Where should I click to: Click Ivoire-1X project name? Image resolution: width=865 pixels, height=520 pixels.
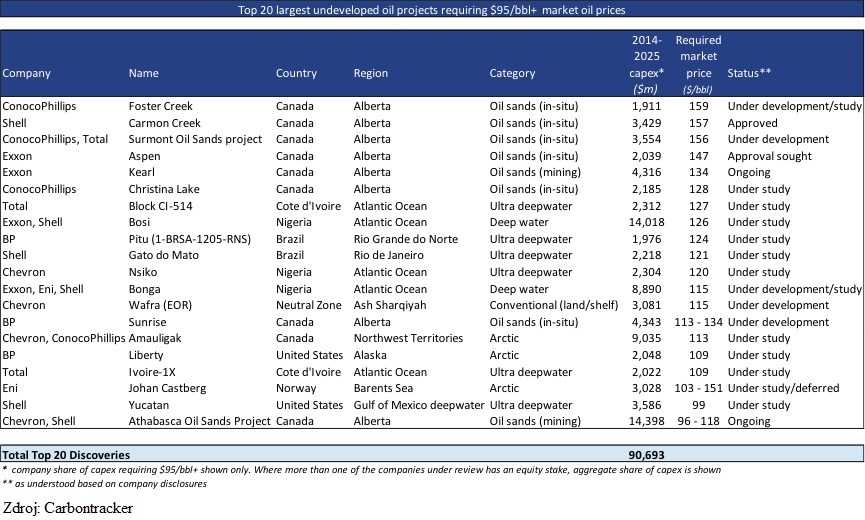tap(152, 372)
